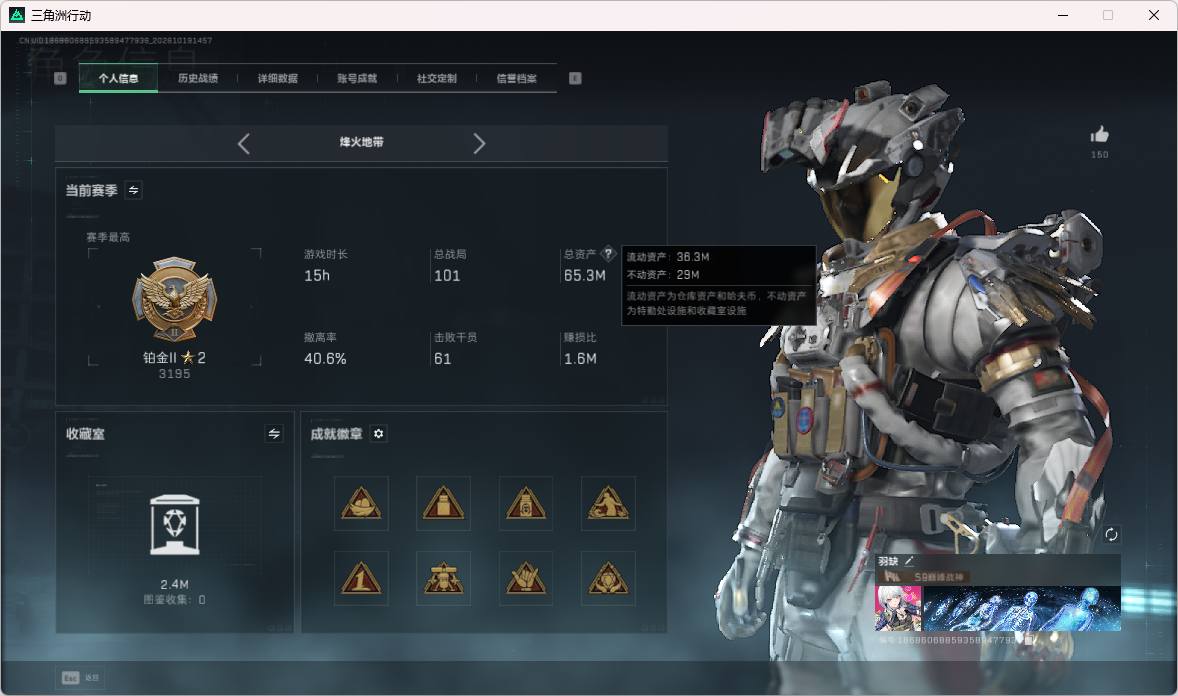Click the Esc 返回 back button
Screen dimensions: 1178x696
coord(80,678)
